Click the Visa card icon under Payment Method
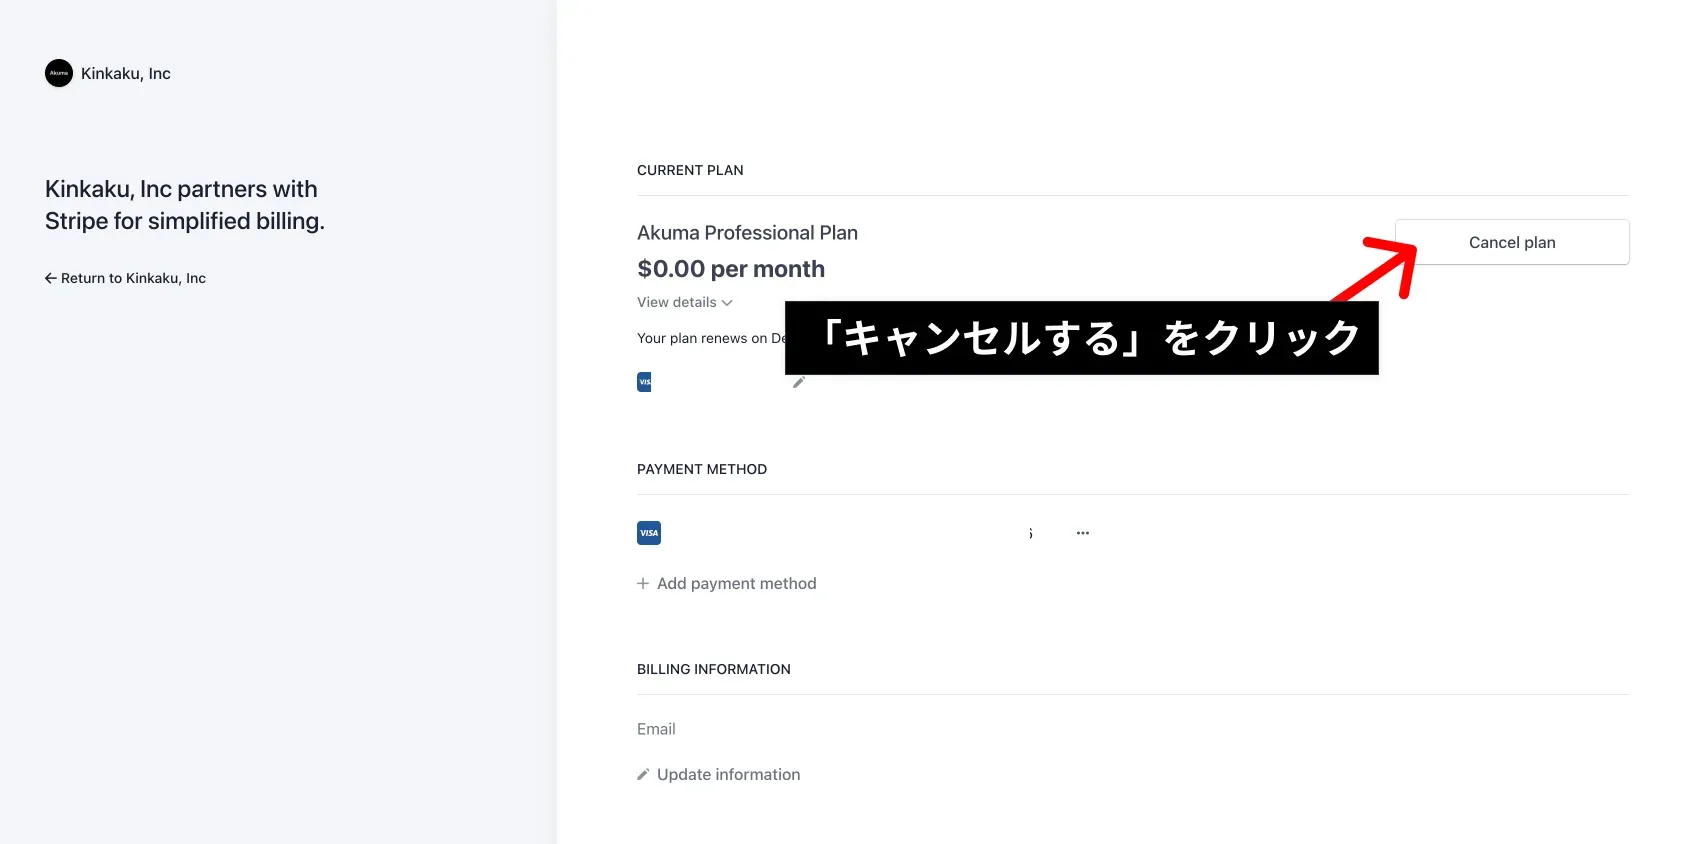 point(649,533)
